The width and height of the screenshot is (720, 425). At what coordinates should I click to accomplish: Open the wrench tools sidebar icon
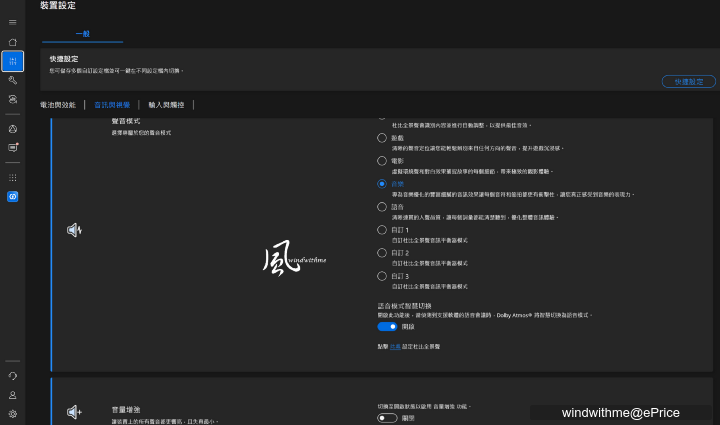13,80
